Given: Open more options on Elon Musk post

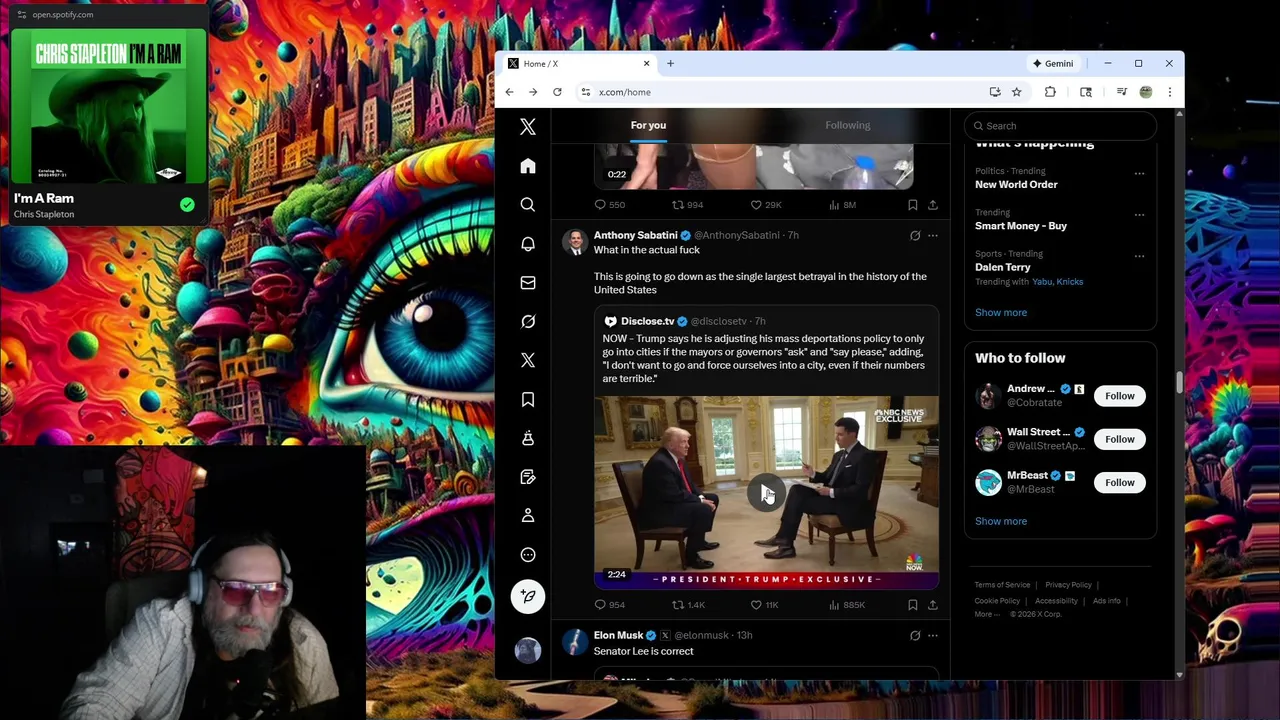Looking at the screenshot, I should tap(932, 636).
